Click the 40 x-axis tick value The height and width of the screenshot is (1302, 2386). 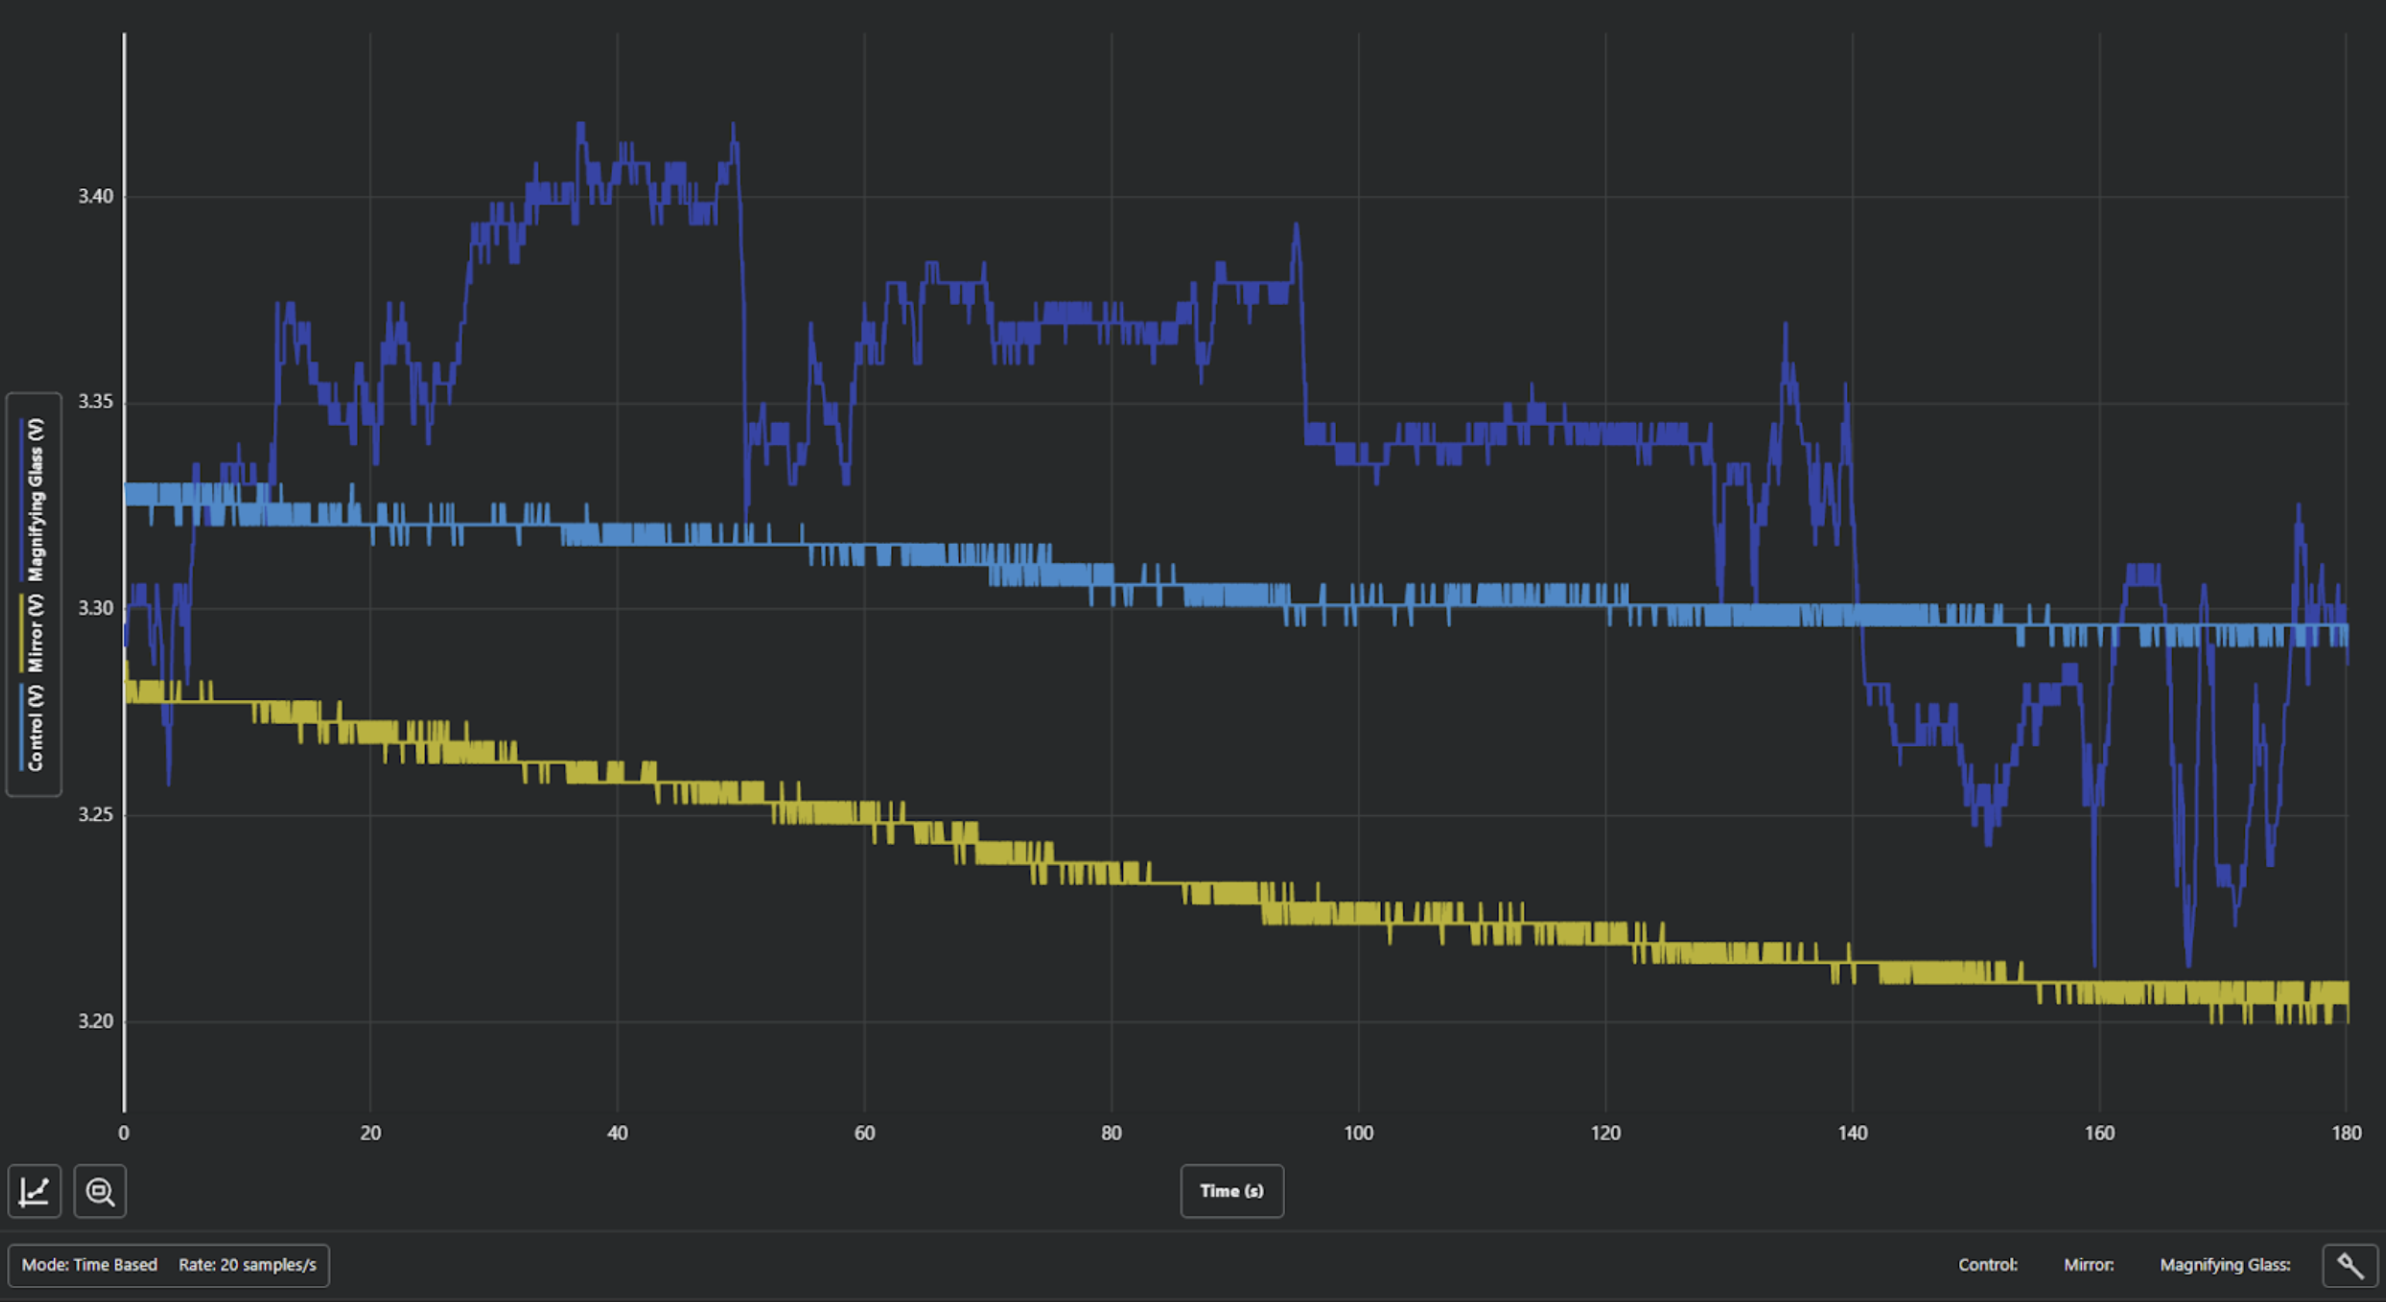click(x=618, y=1133)
